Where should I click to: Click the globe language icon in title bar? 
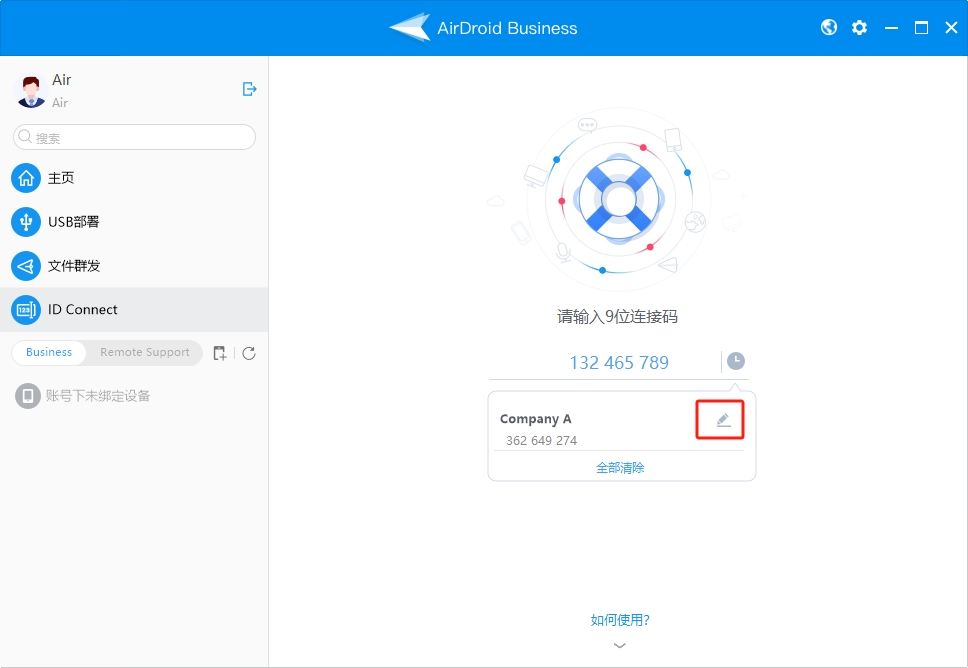pos(828,27)
